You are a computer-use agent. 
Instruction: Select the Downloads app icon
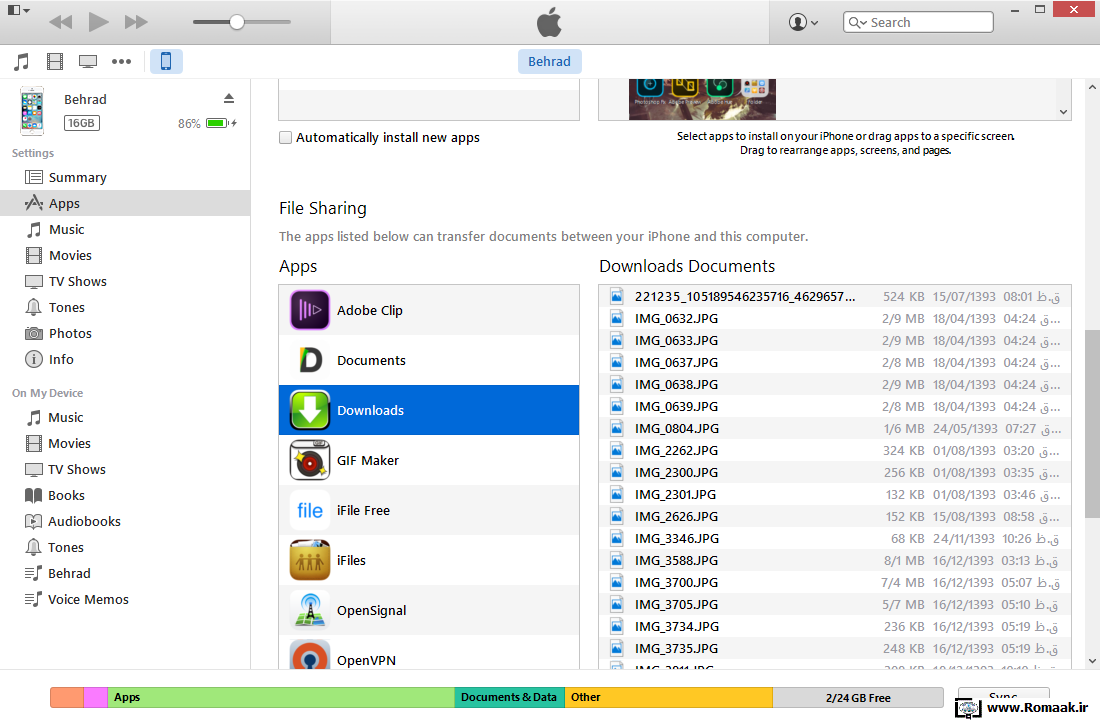coord(310,410)
